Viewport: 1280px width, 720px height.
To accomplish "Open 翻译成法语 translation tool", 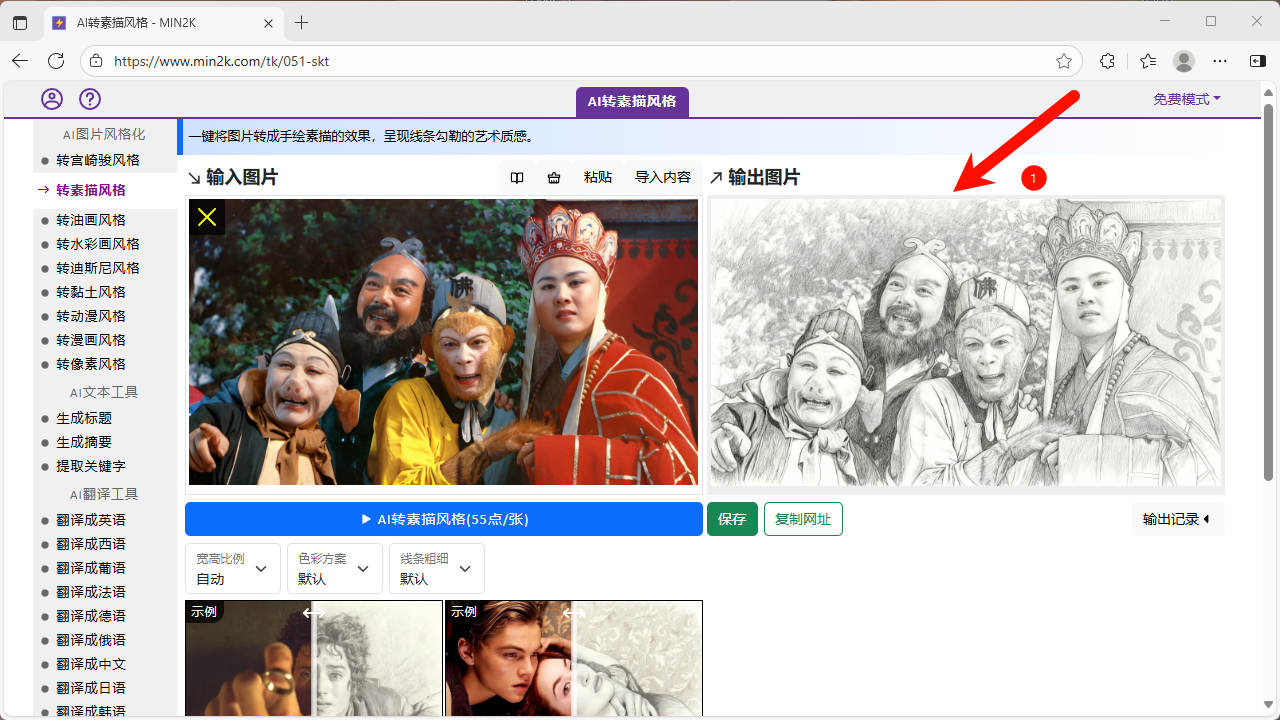I will point(91,592).
